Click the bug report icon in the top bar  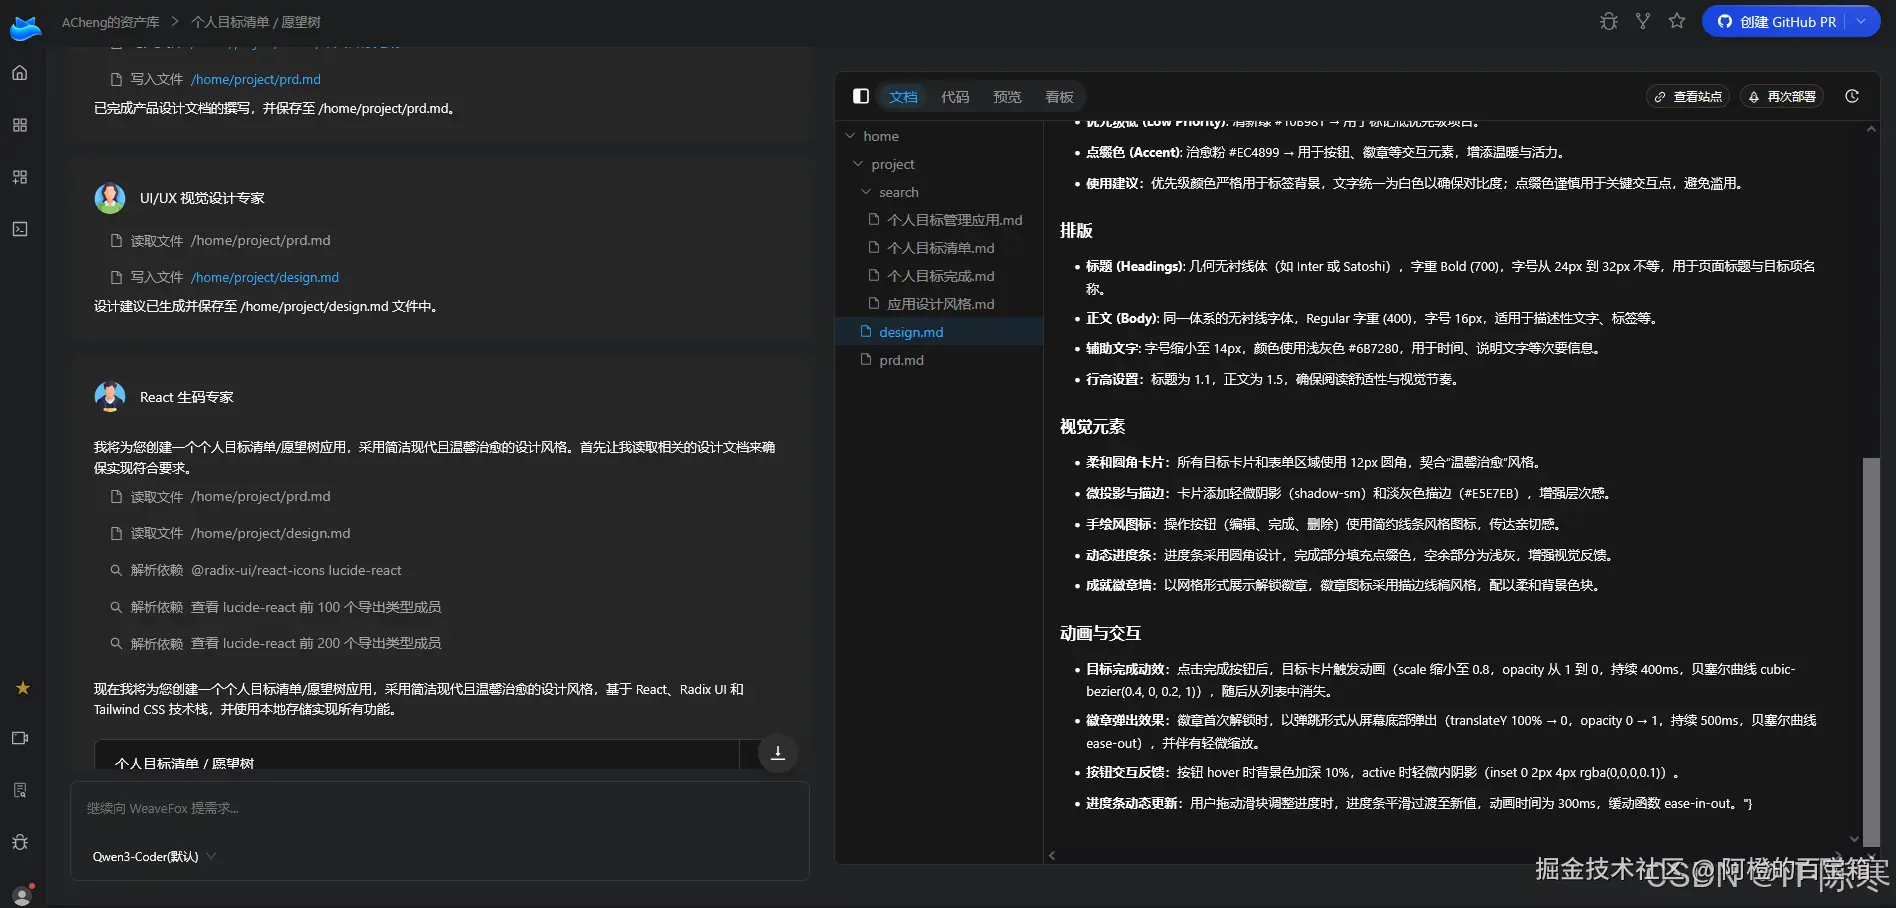pos(1608,21)
